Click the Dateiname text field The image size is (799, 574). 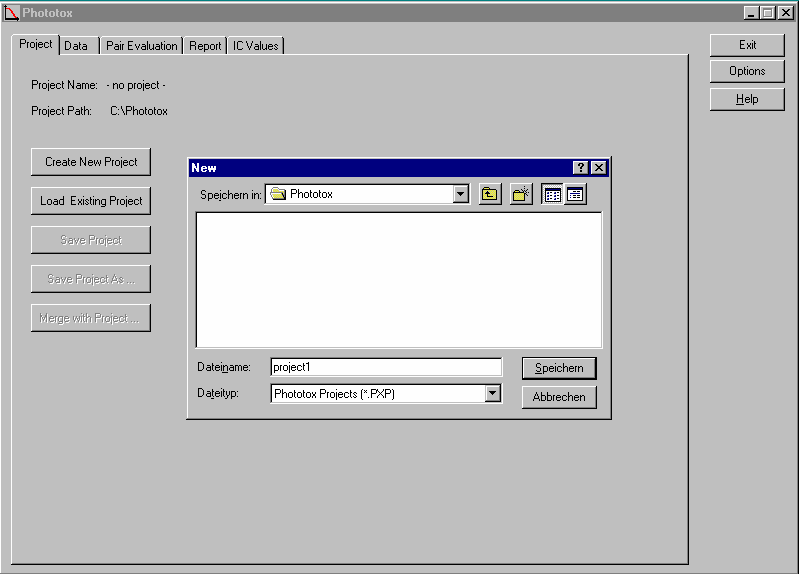pyautogui.click(x=385, y=367)
